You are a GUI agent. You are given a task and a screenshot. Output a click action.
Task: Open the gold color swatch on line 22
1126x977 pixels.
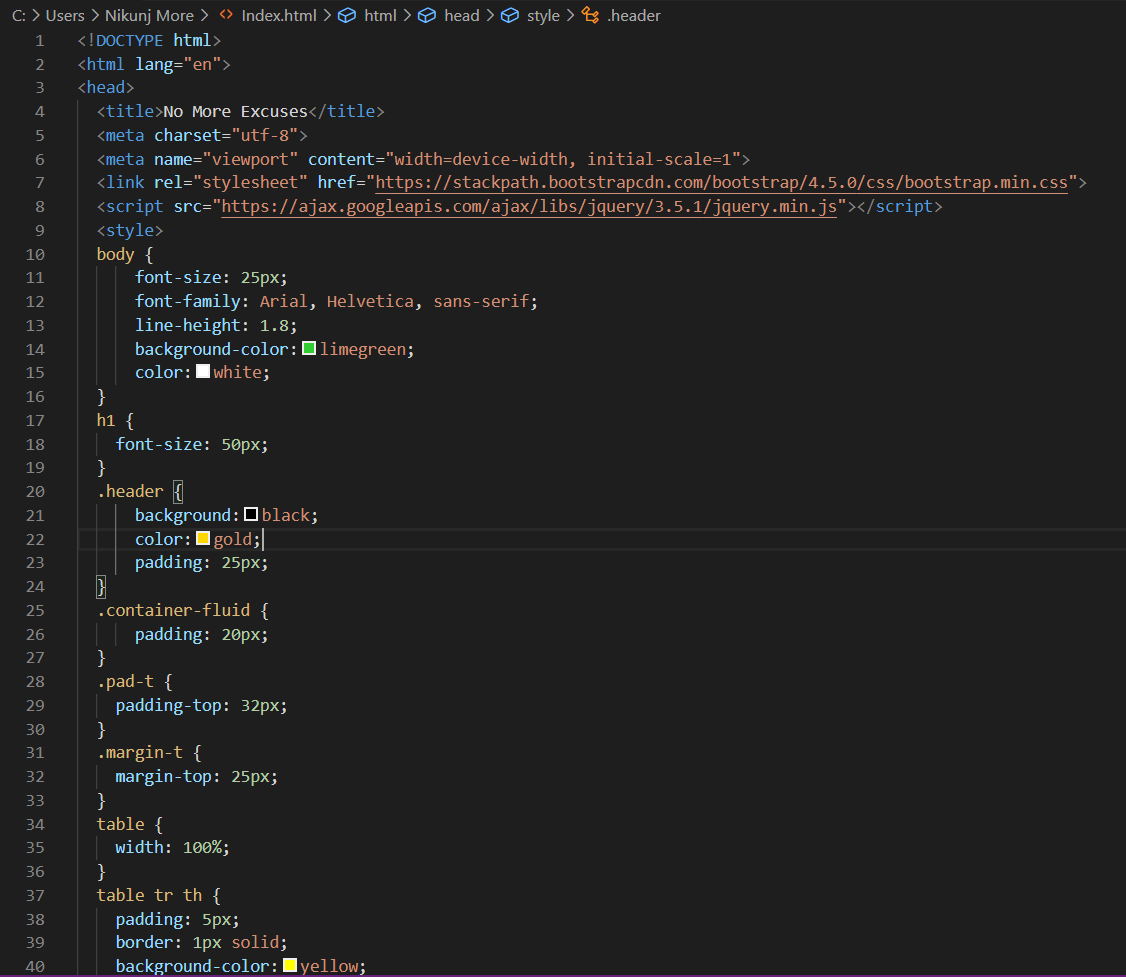point(203,539)
